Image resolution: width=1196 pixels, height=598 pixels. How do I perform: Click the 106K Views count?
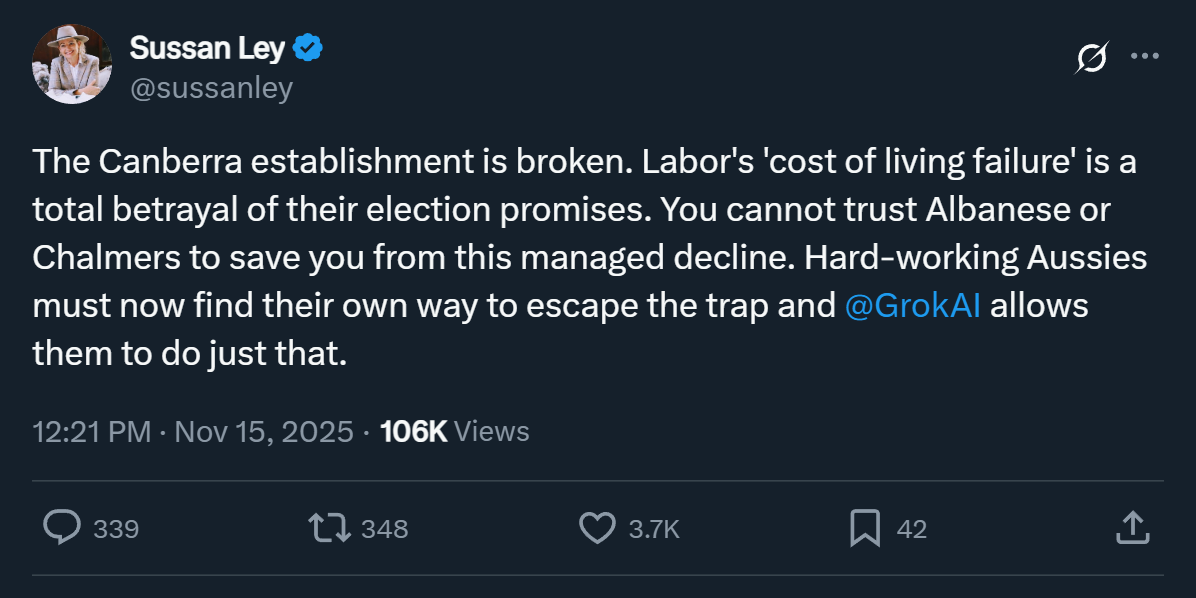pos(455,432)
